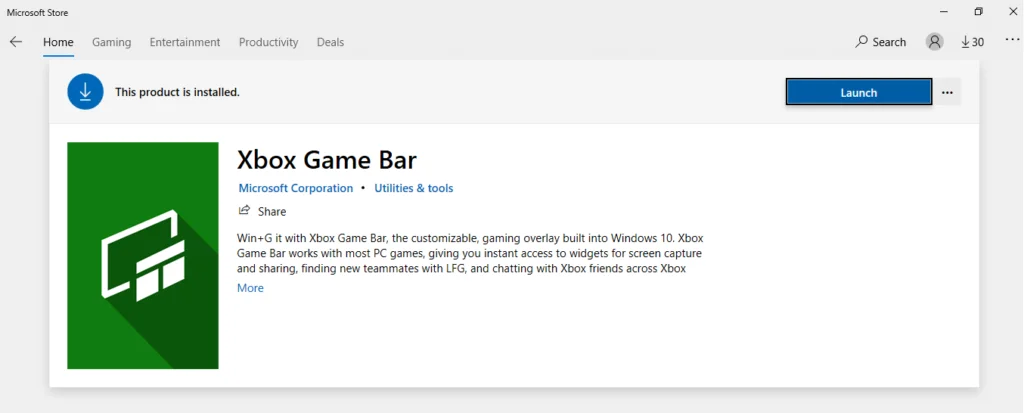Close the Microsoft Store window
The height and width of the screenshot is (413, 1024).
pyautogui.click(x=1013, y=12)
